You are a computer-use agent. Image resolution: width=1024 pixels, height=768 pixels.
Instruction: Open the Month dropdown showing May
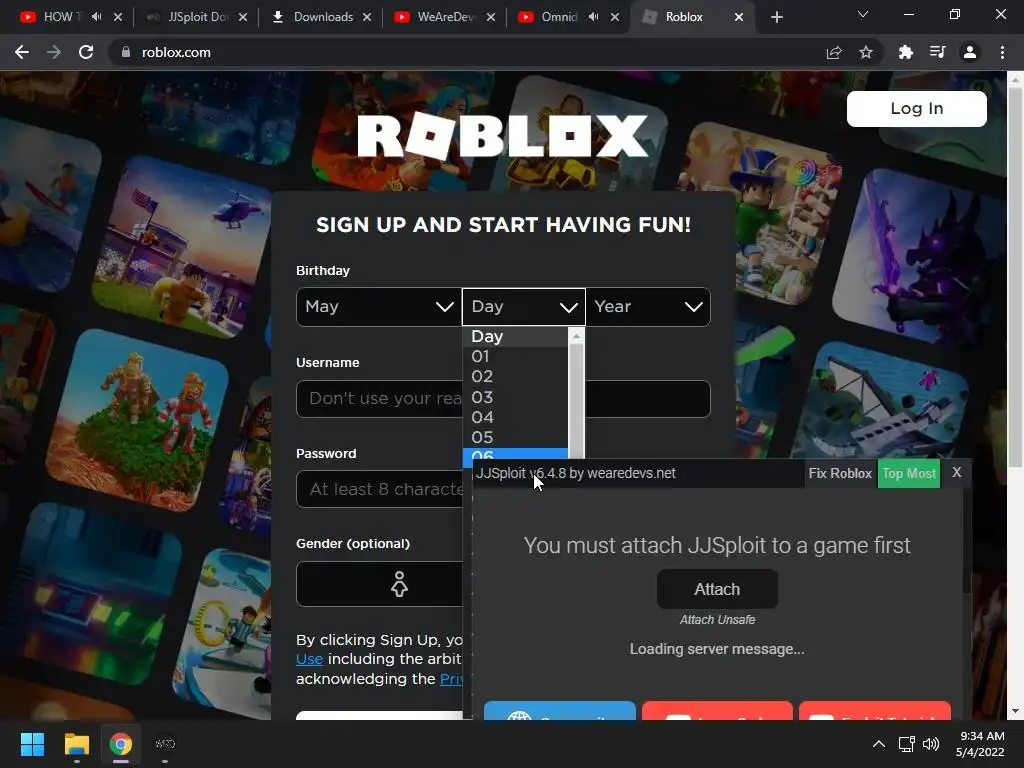pyautogui.click(x=379, y=306)
